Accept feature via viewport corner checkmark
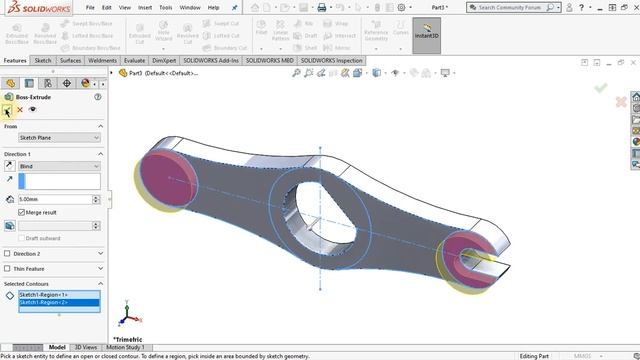640x360 pixels. click(600, 88)
